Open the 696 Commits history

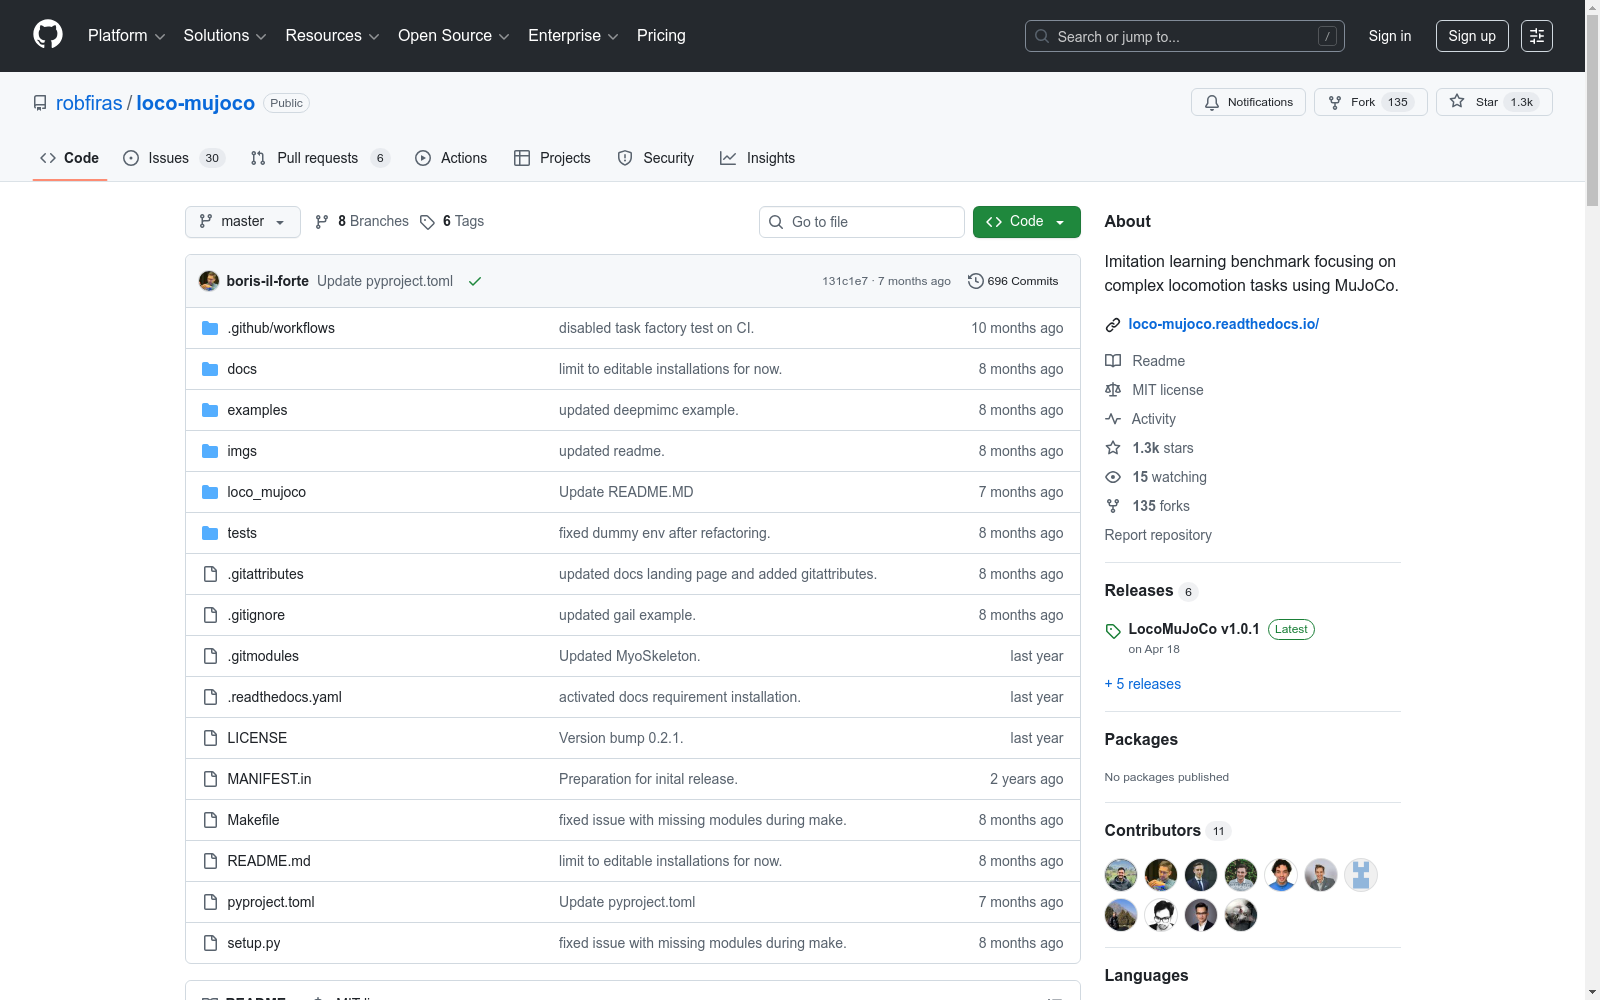[1013, 281]
